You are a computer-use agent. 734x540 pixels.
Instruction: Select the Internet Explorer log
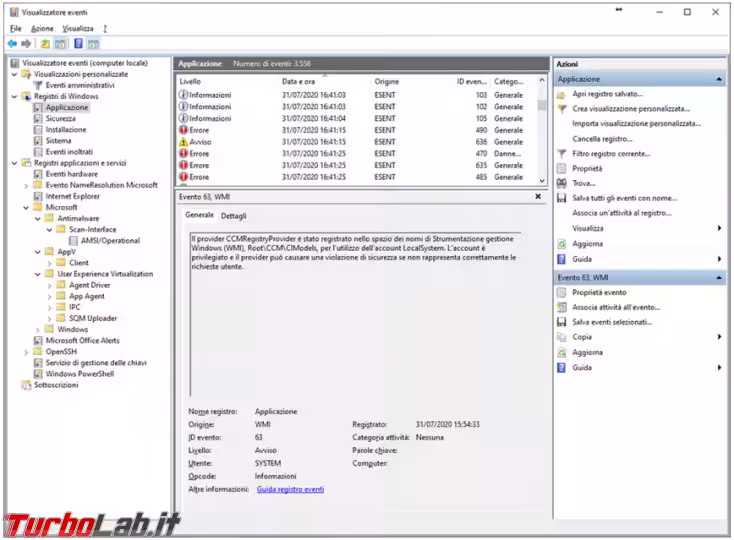tap(73, 196)
